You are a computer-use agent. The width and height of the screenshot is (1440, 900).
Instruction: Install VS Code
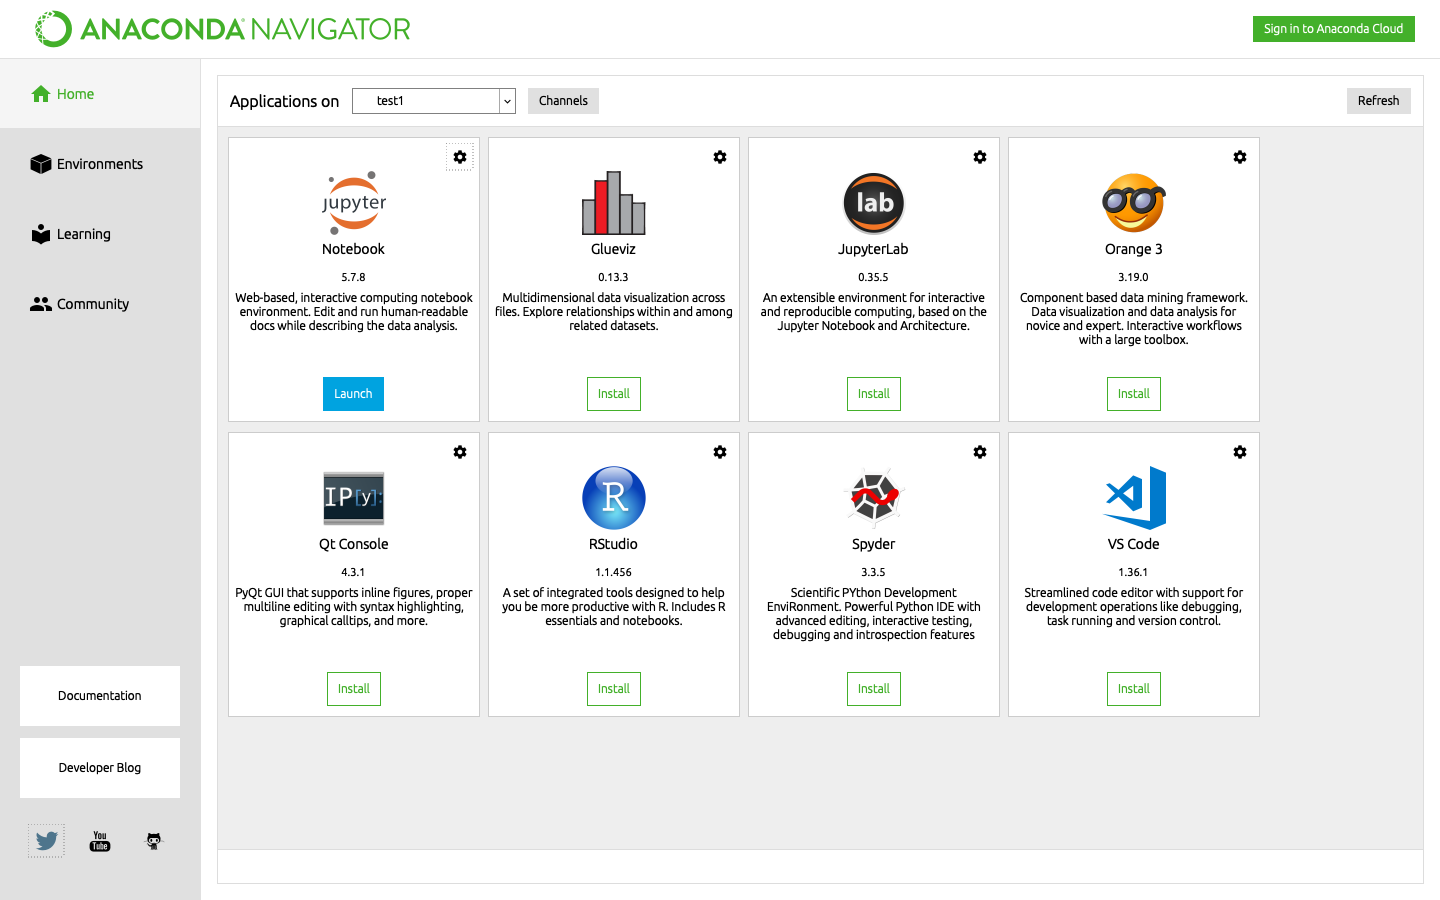click(1134, 689)
